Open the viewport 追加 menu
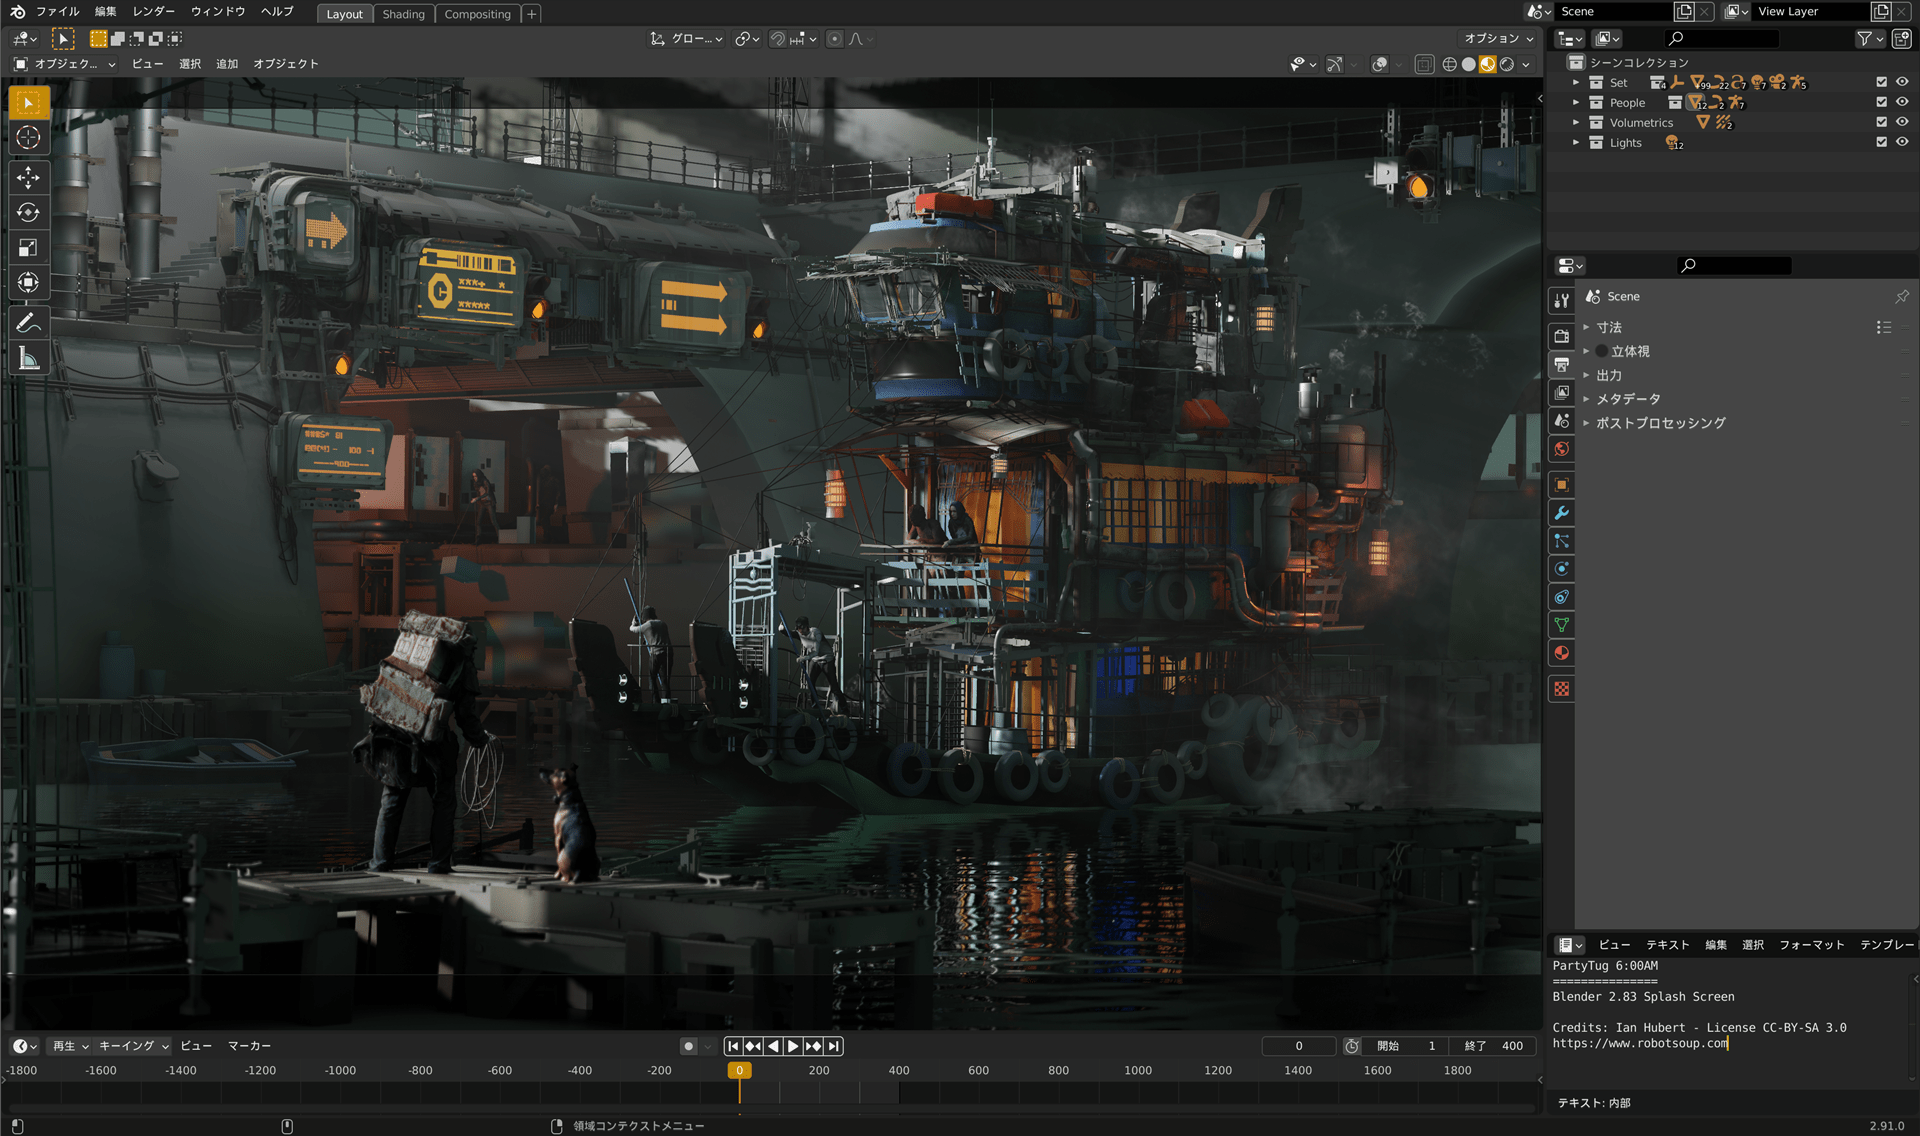 coord(227,64)
